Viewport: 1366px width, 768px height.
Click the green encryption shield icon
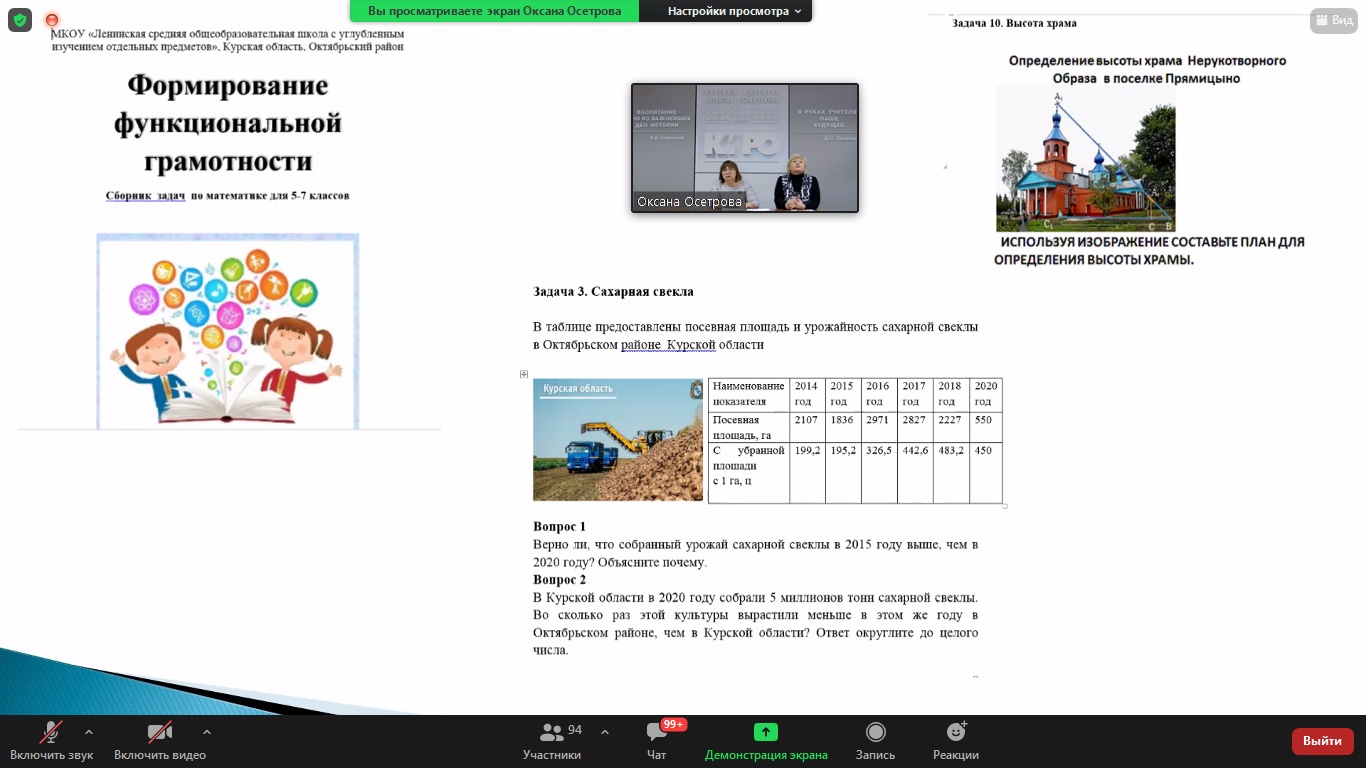coord(20,20)
